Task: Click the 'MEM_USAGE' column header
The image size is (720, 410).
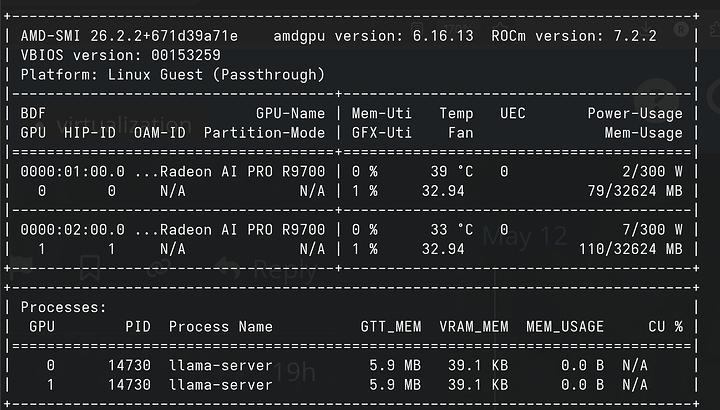Action: click(565, 326)
